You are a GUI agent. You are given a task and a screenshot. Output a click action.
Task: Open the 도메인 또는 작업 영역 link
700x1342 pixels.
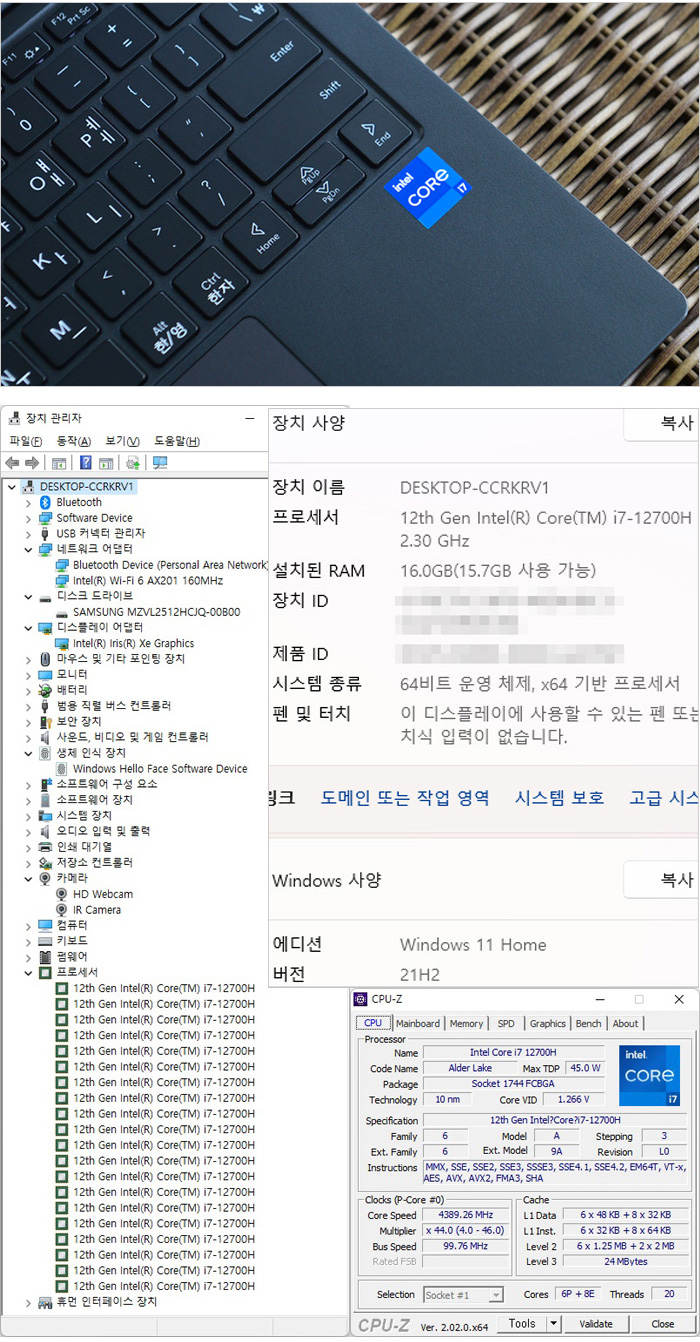[405, 797]
